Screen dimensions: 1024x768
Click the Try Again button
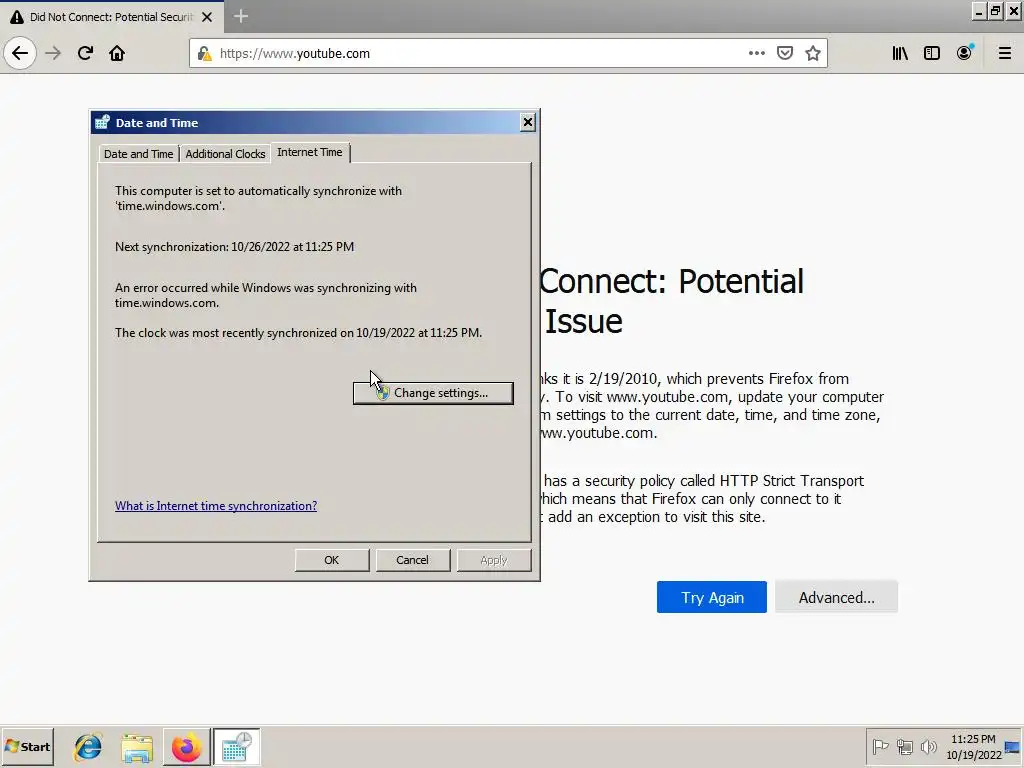click(x=712, y=597)
